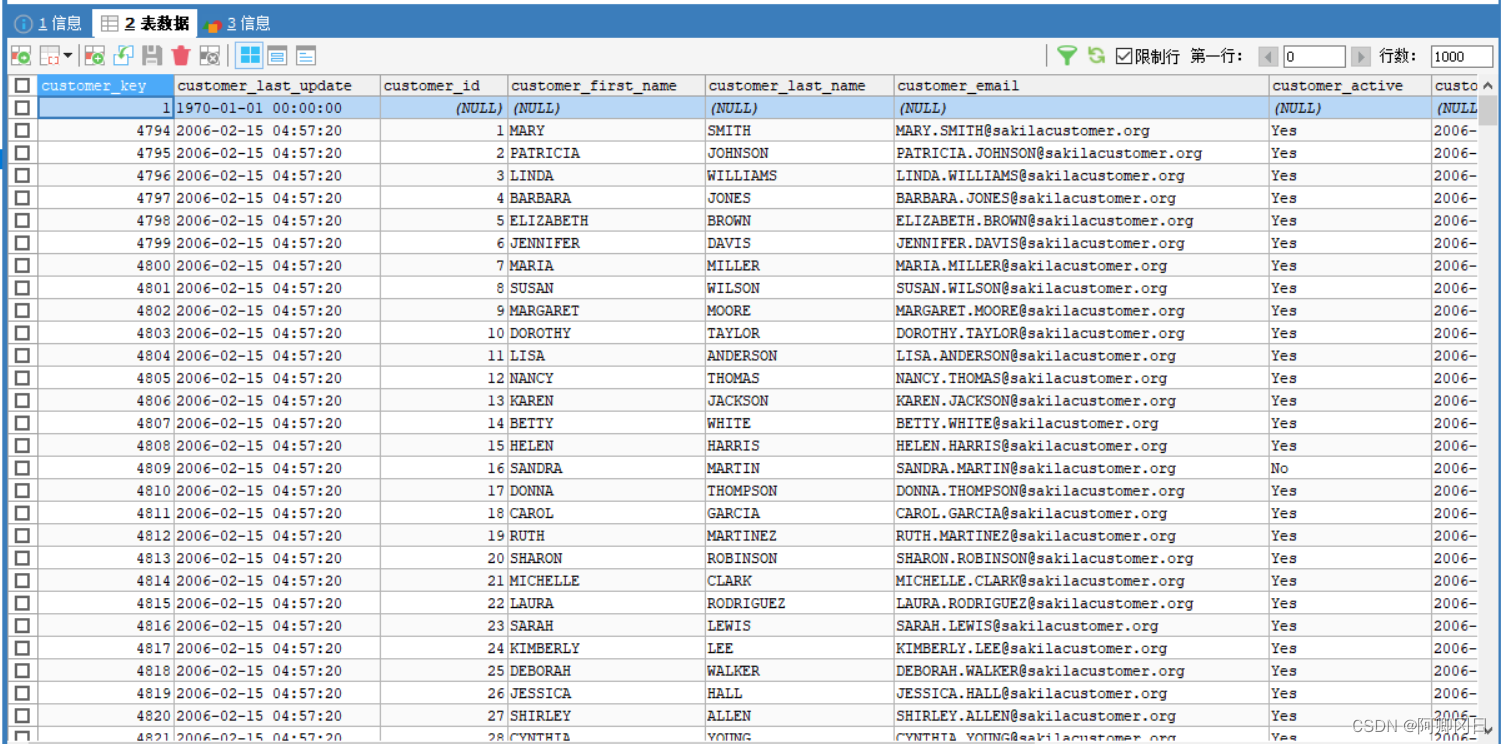
Task: Switch to grid view mode icon
Action: (250, 56)
